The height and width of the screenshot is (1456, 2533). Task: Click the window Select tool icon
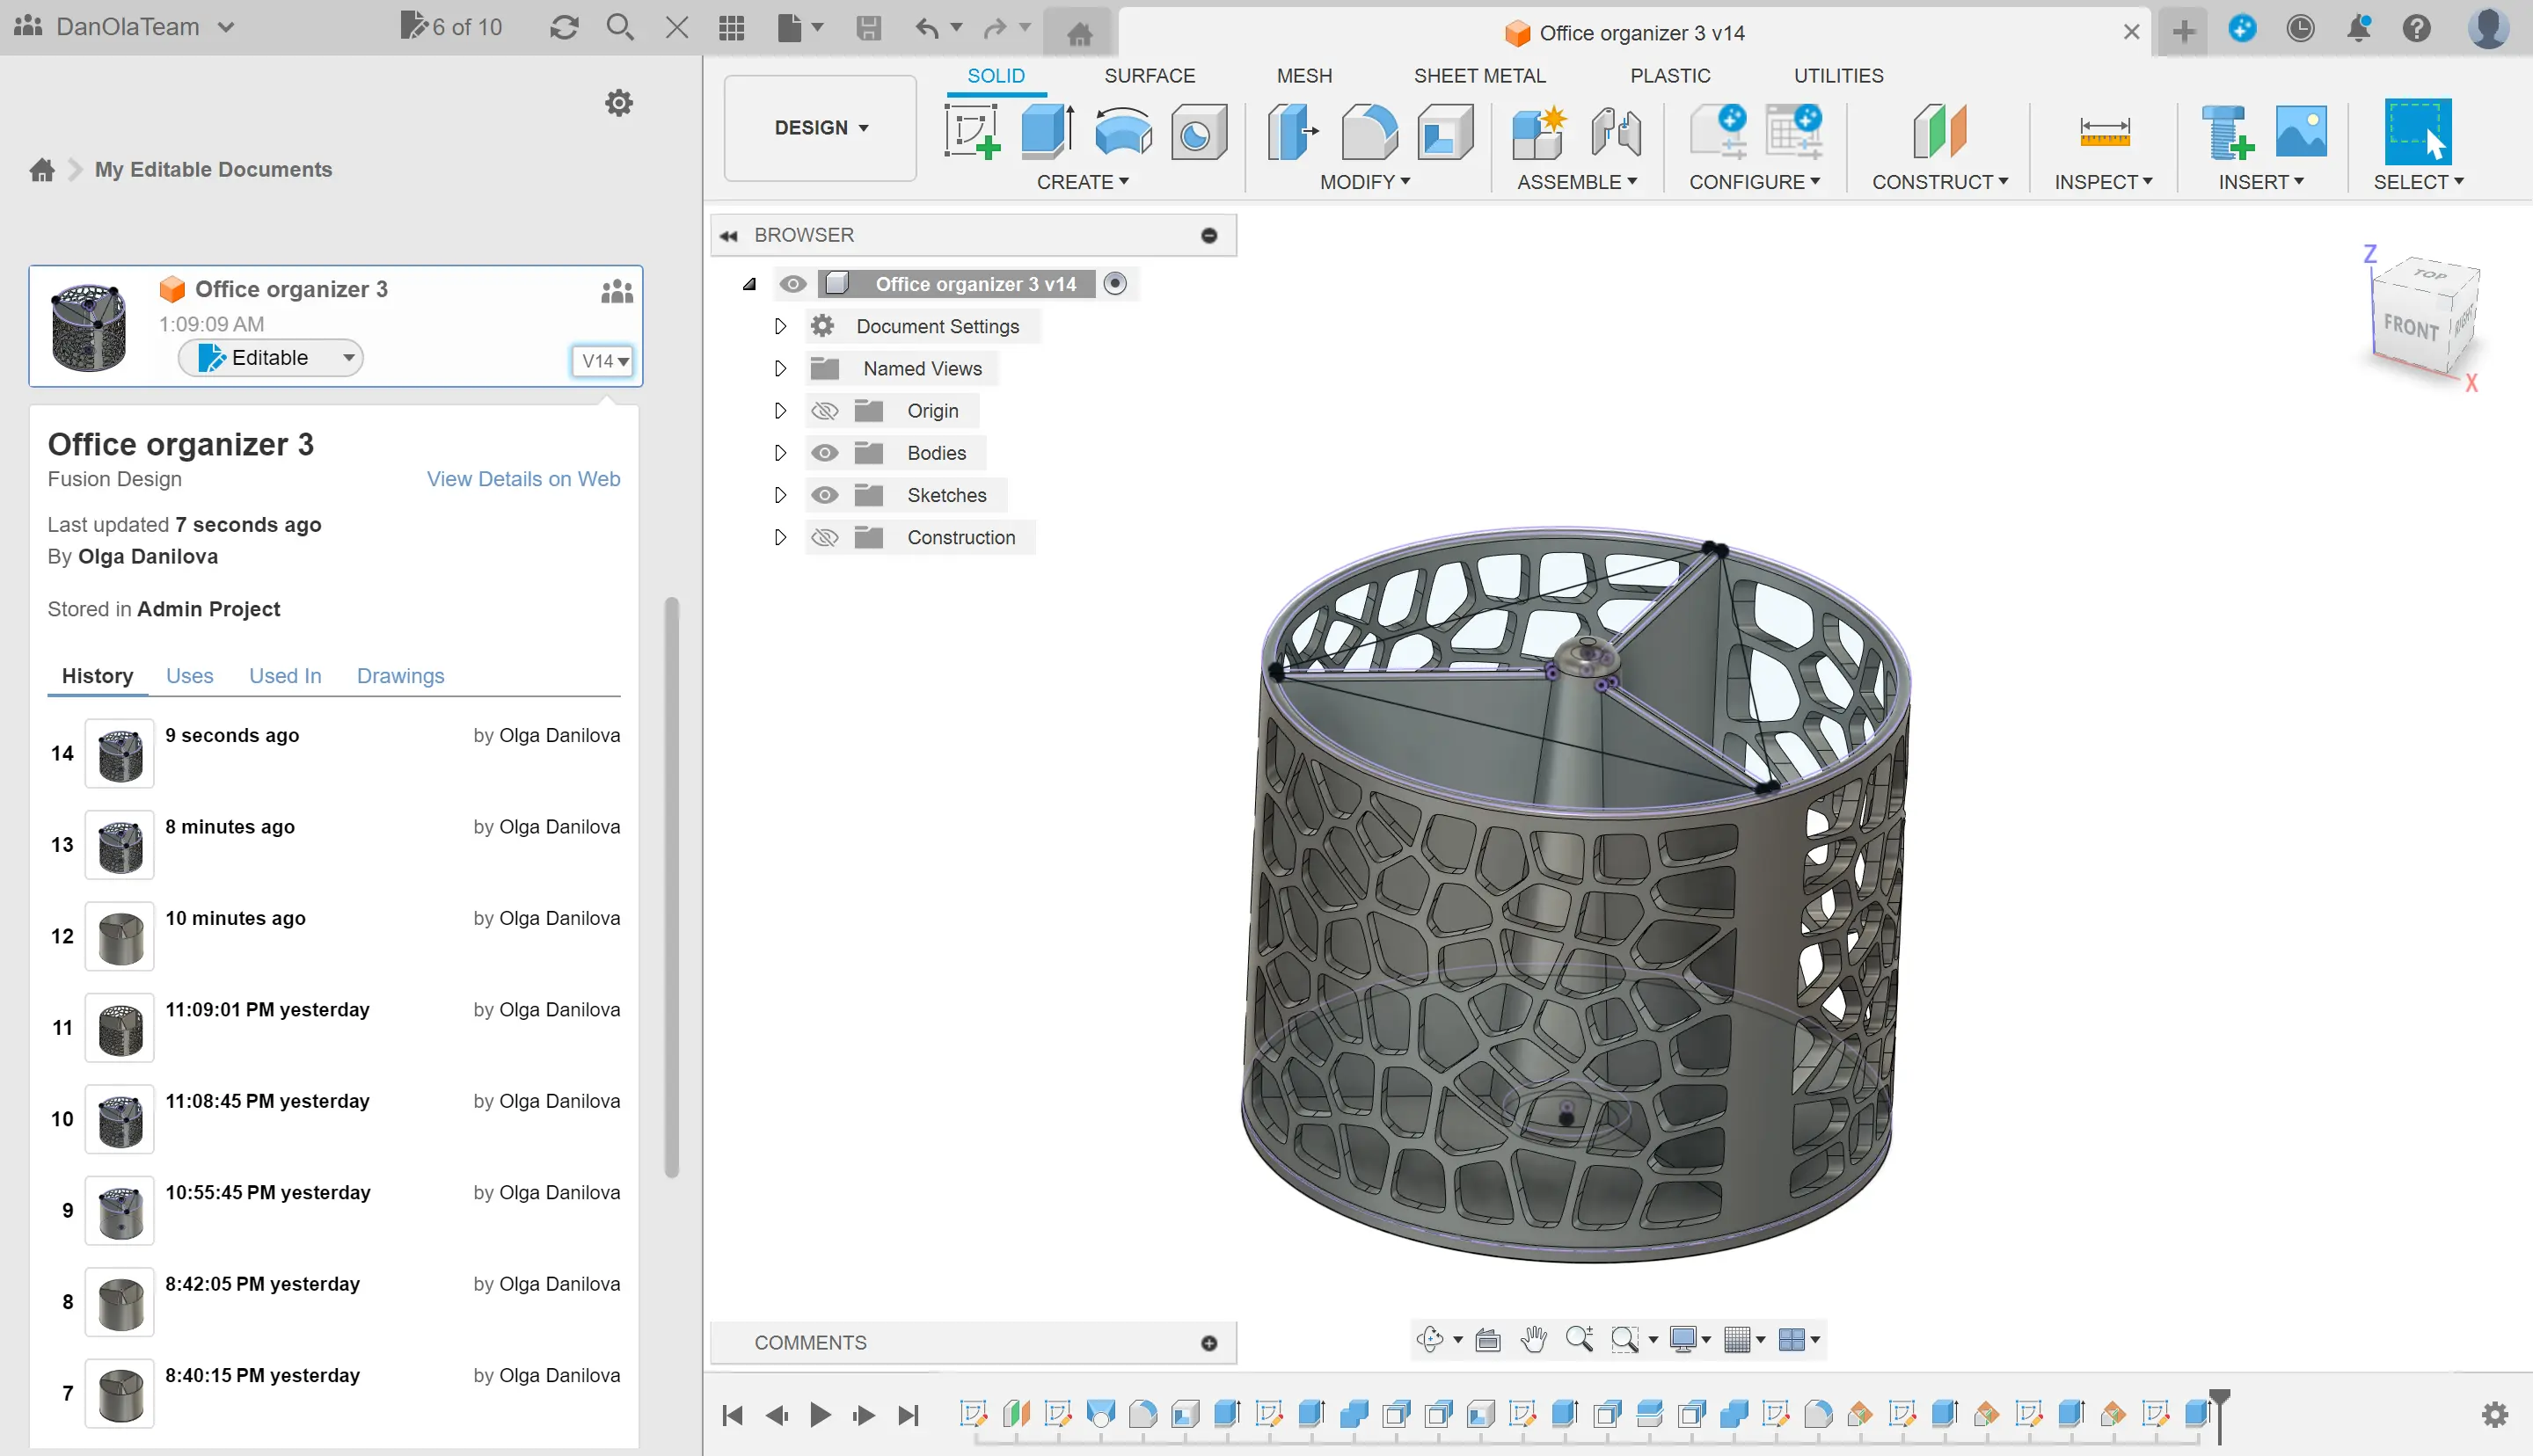pyautogui.click(x=2417, y=131)
